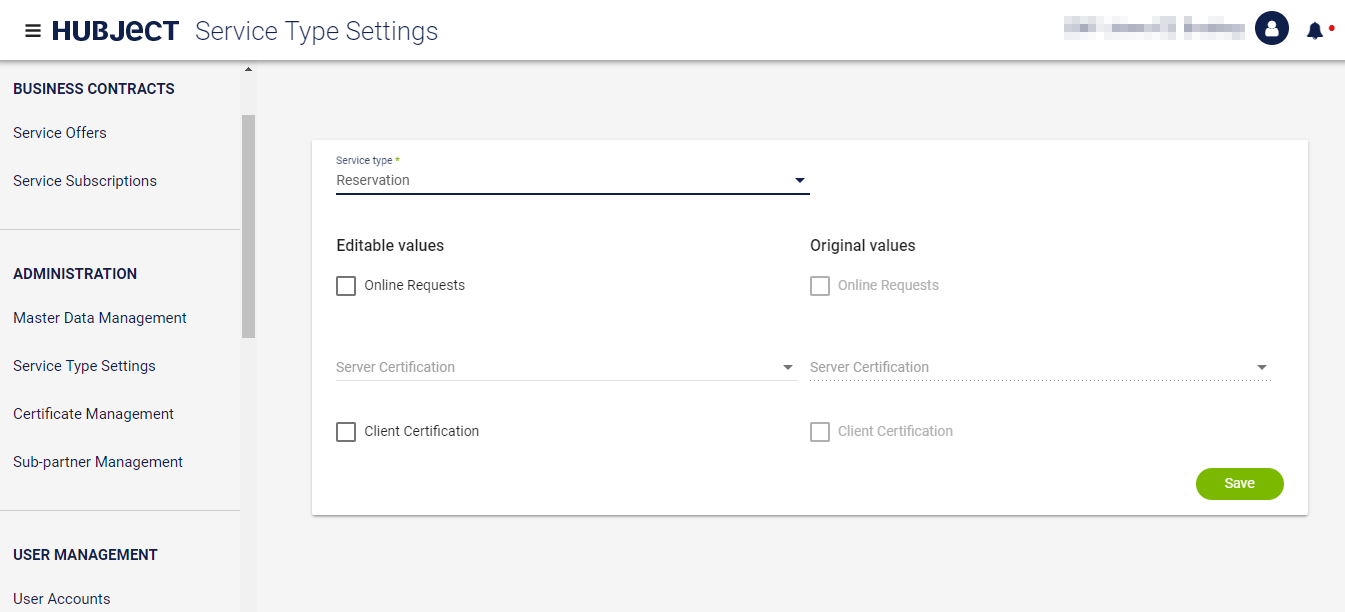Screen dimensions: 1345x612
Task: Select Certificate Management in sidebar
Action: click(93, 414)
